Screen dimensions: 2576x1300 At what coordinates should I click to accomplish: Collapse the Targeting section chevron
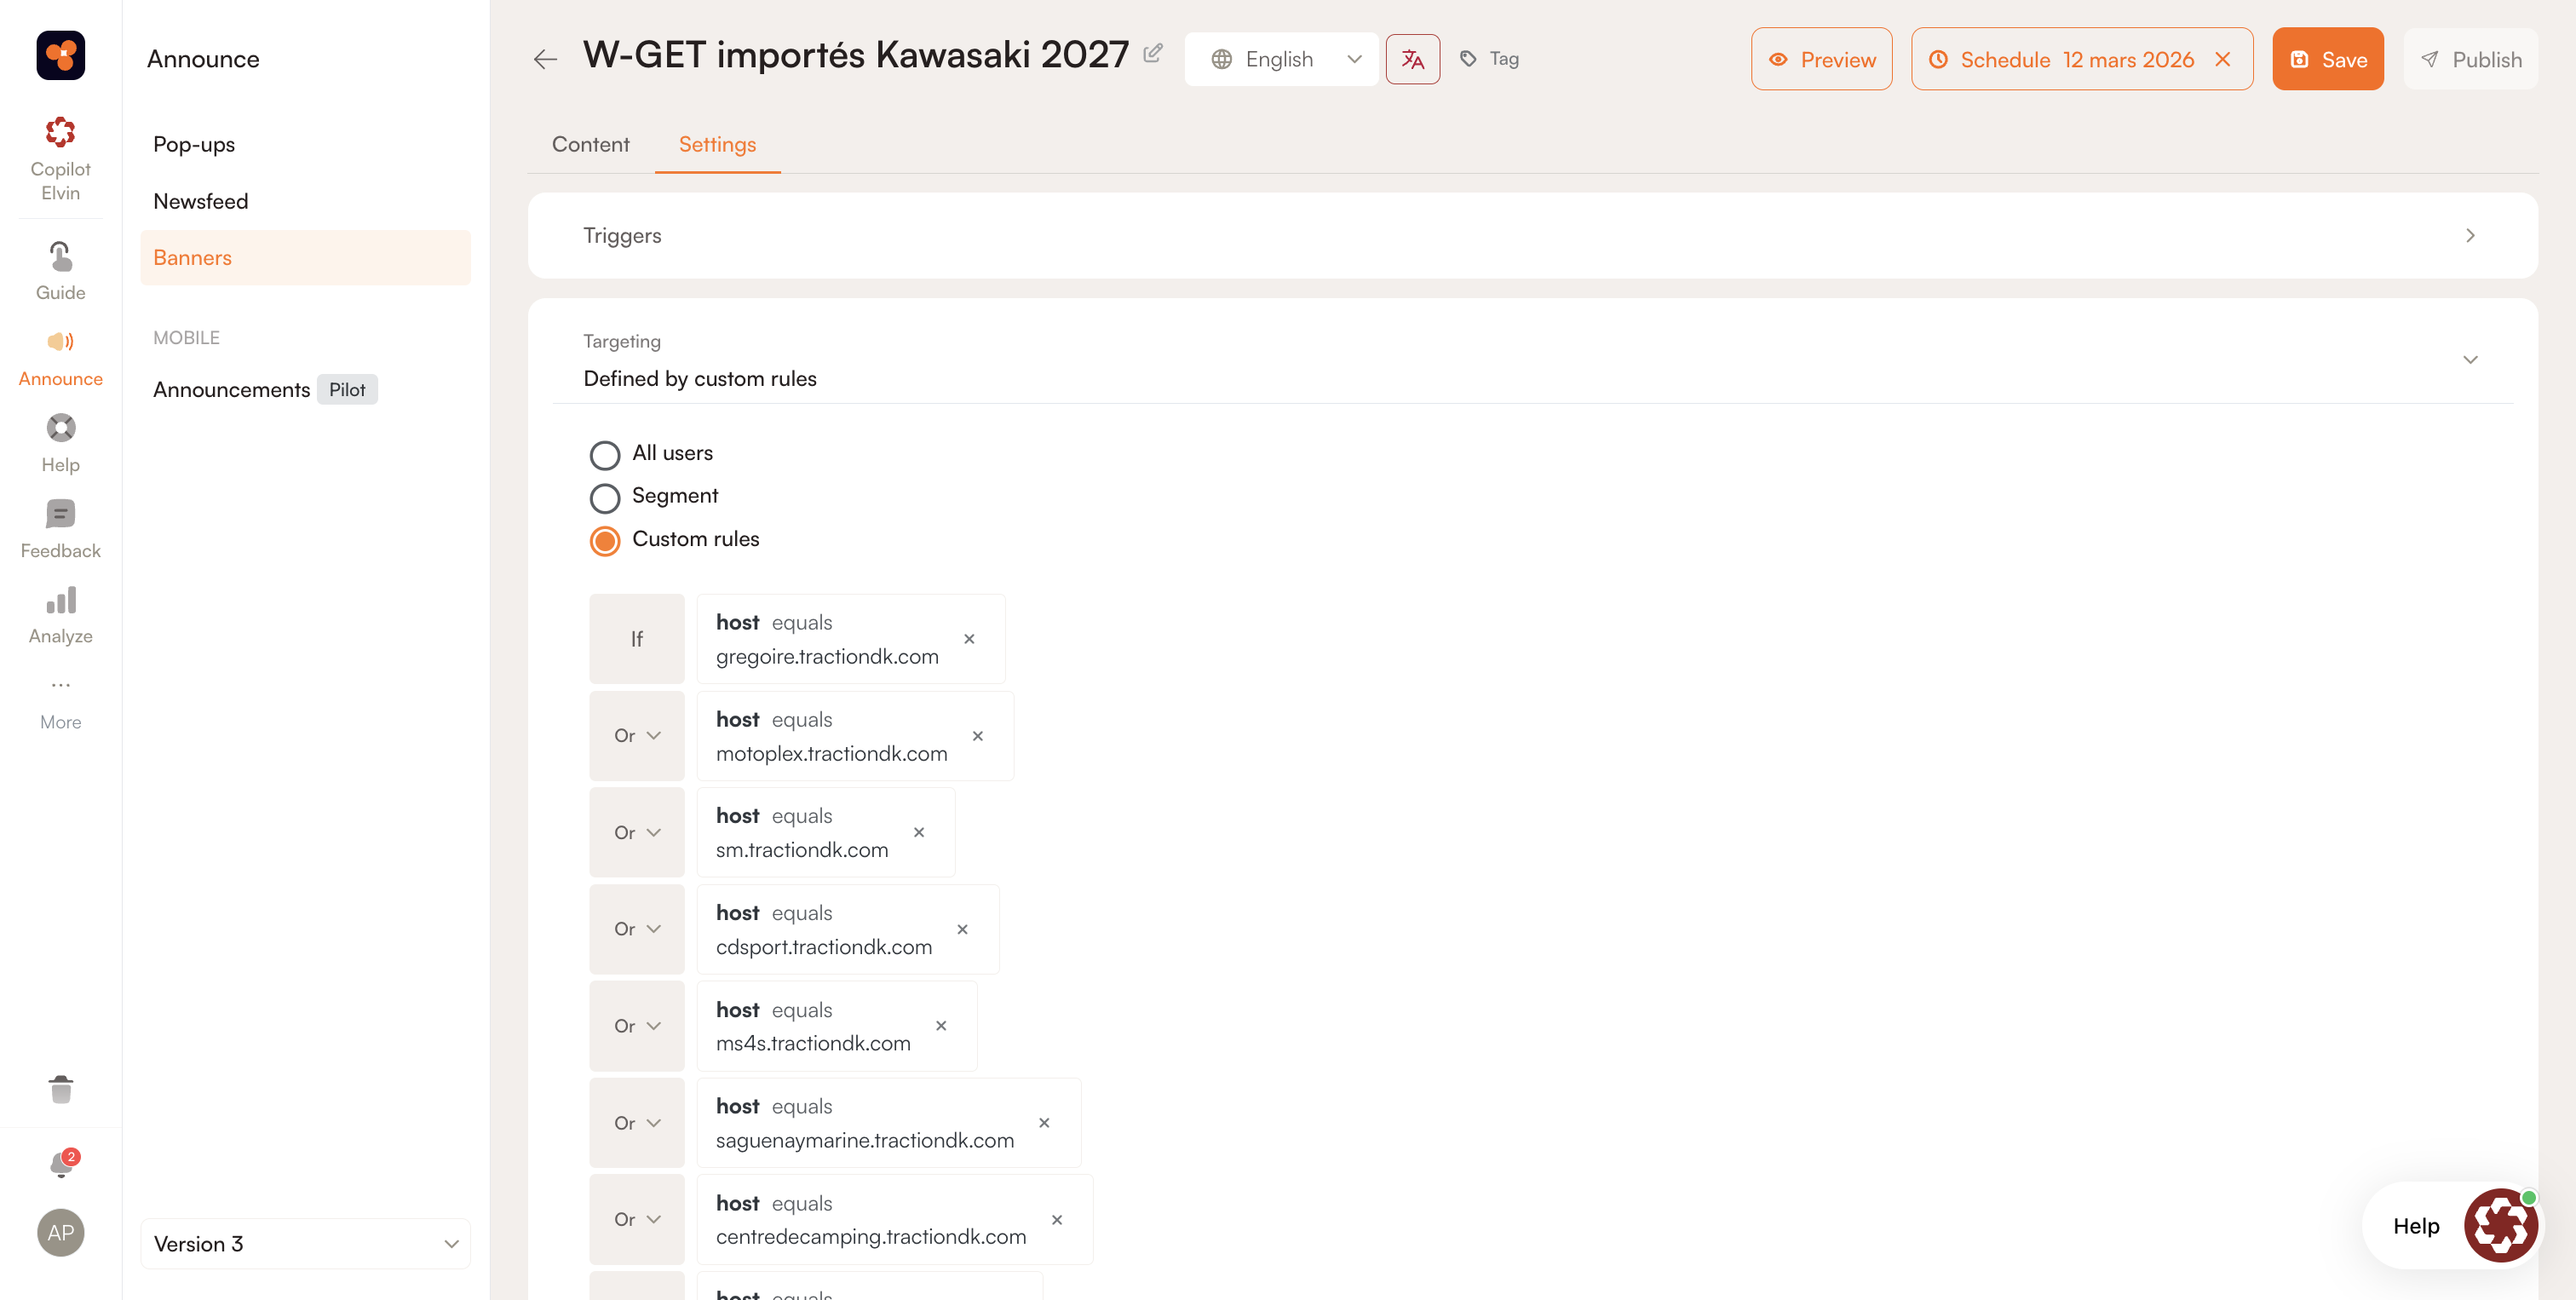click(2470, 359)
